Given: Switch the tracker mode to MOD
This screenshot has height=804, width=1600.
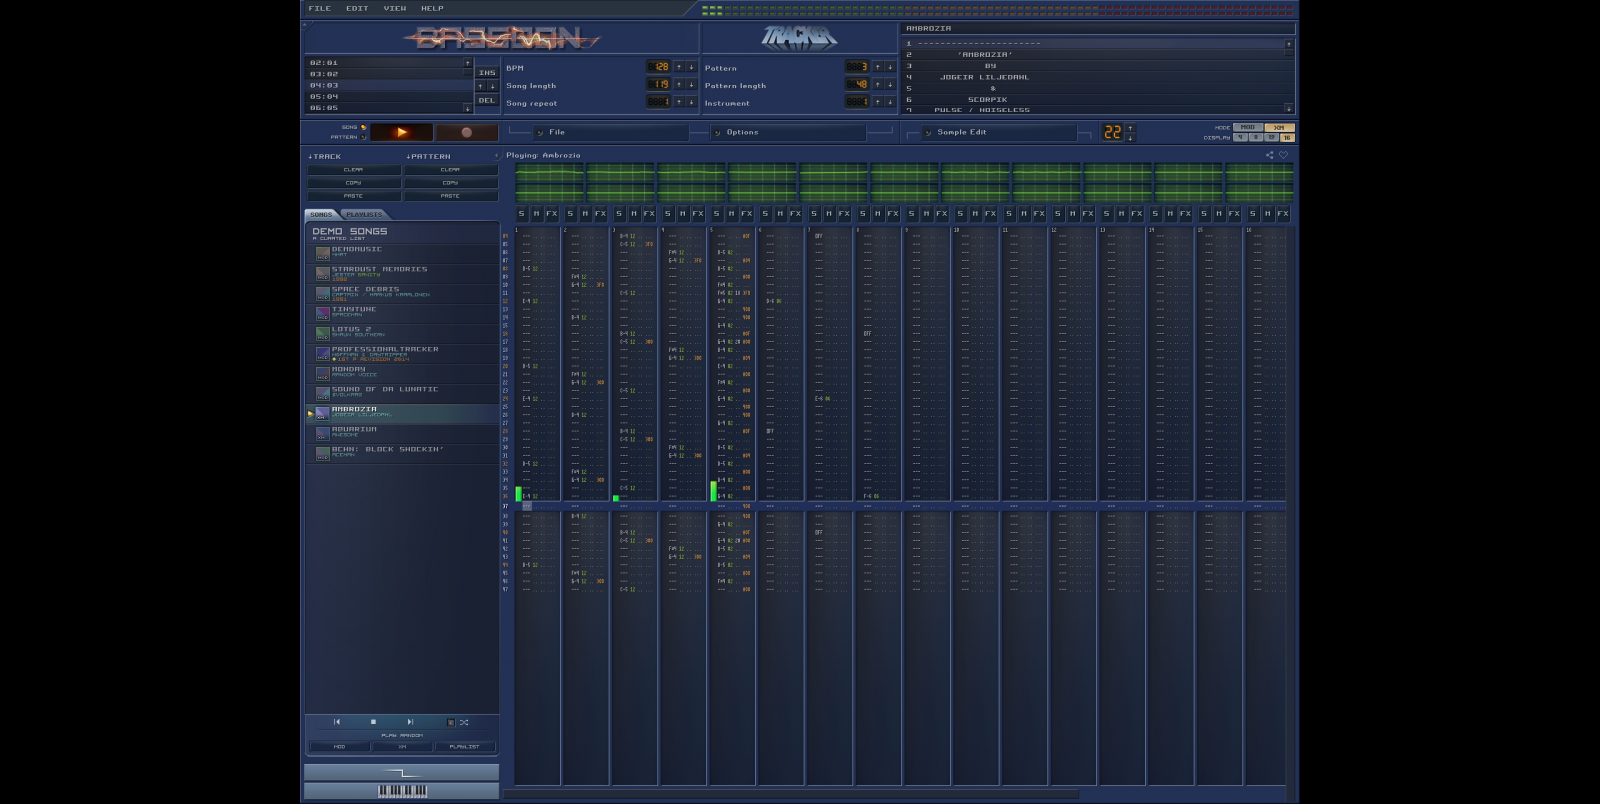Looking at the screenshot, I should point(1247,128).
